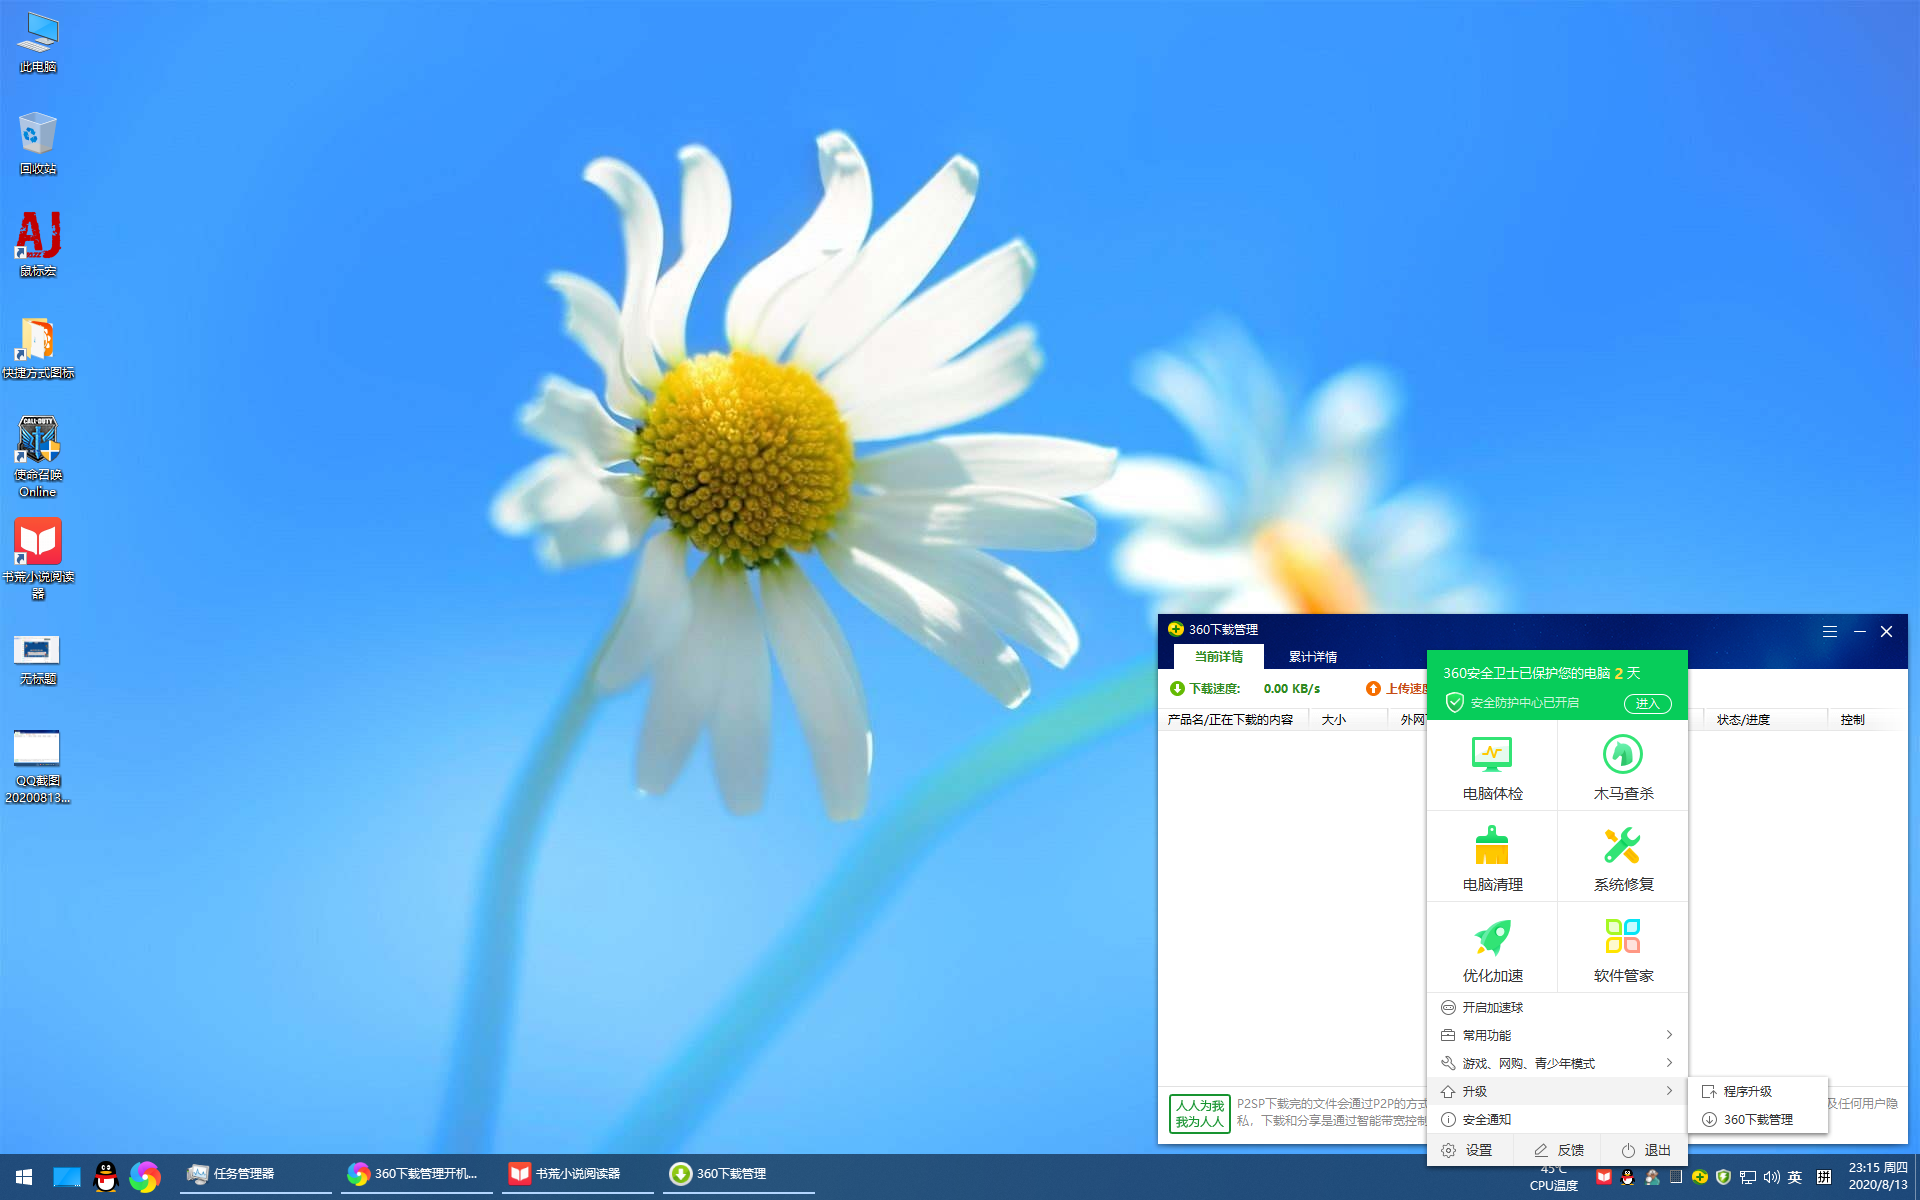1920x1200 pixels.
Task: Click 产品名/正在下载的内容 column header
Action: pos(1231,719)
